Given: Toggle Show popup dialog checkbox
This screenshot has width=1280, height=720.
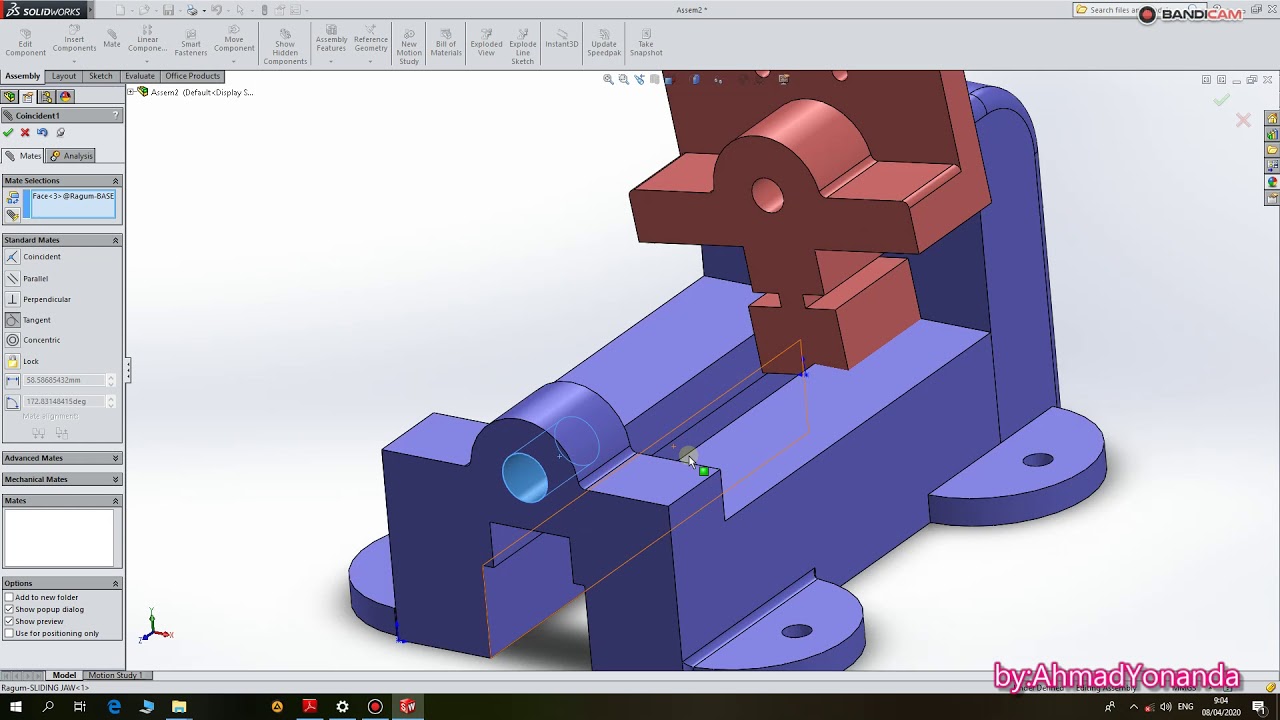Looking at the screenshot, I should [x=9, y=609].
